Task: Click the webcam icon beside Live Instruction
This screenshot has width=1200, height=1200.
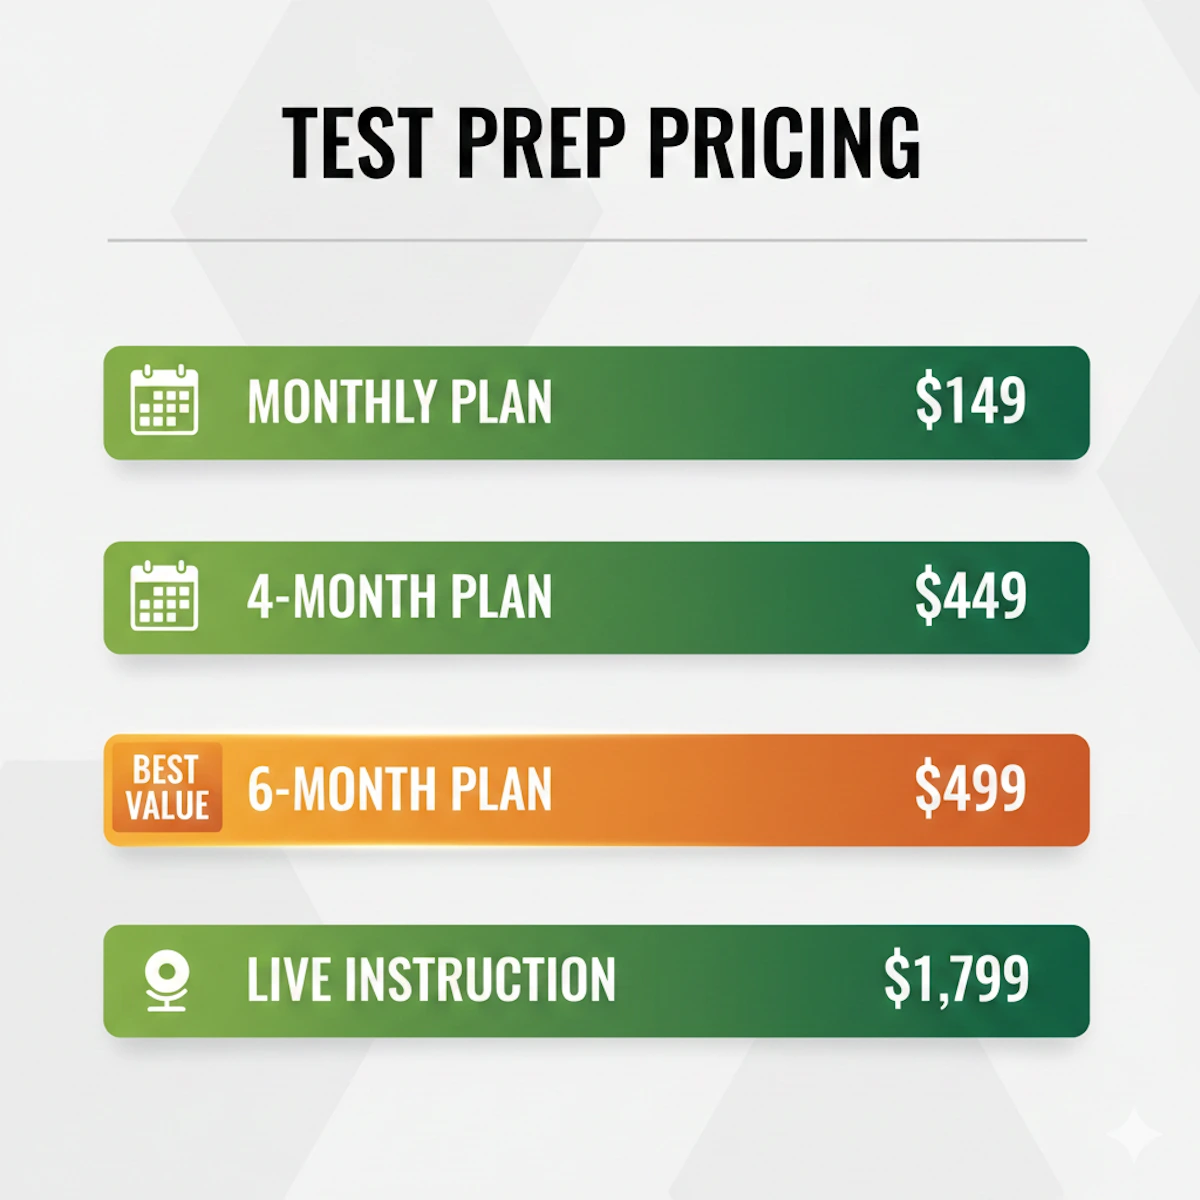Action: pyautogui.click(x=166, y=980)
